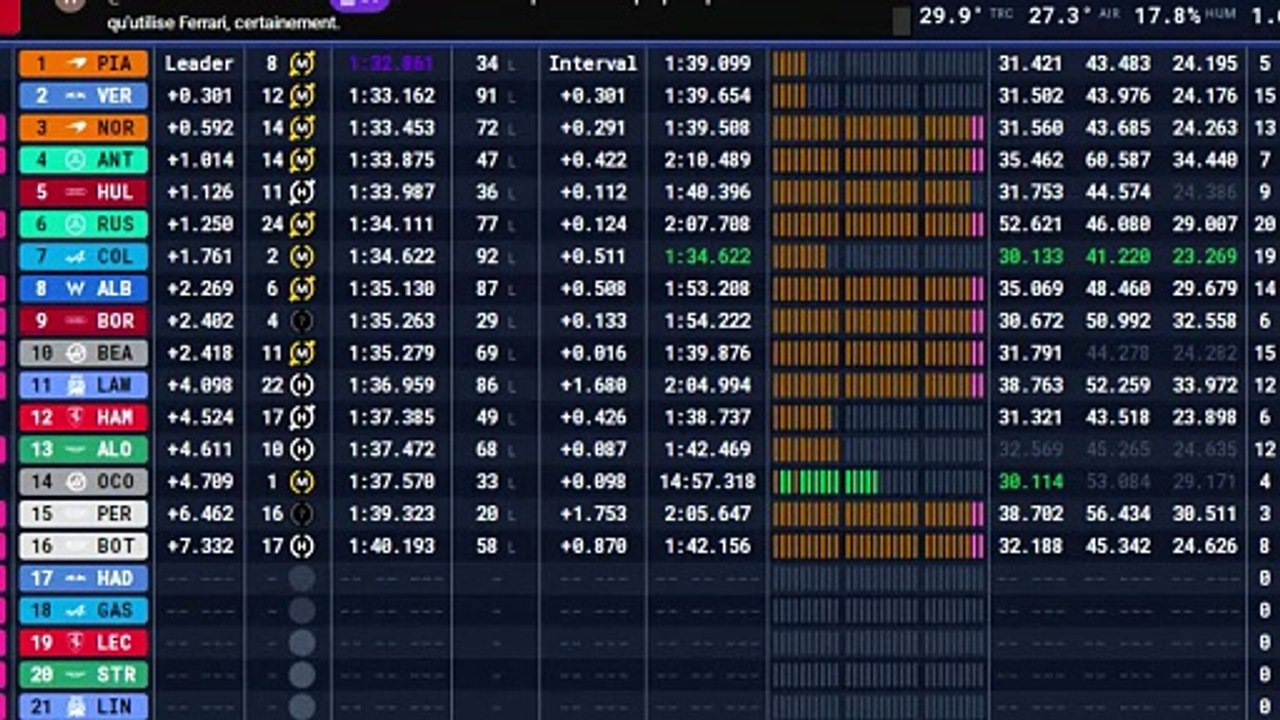1280x720 pixels.
Task: Click the Interval column header
Action: click(x=593, y=64)
